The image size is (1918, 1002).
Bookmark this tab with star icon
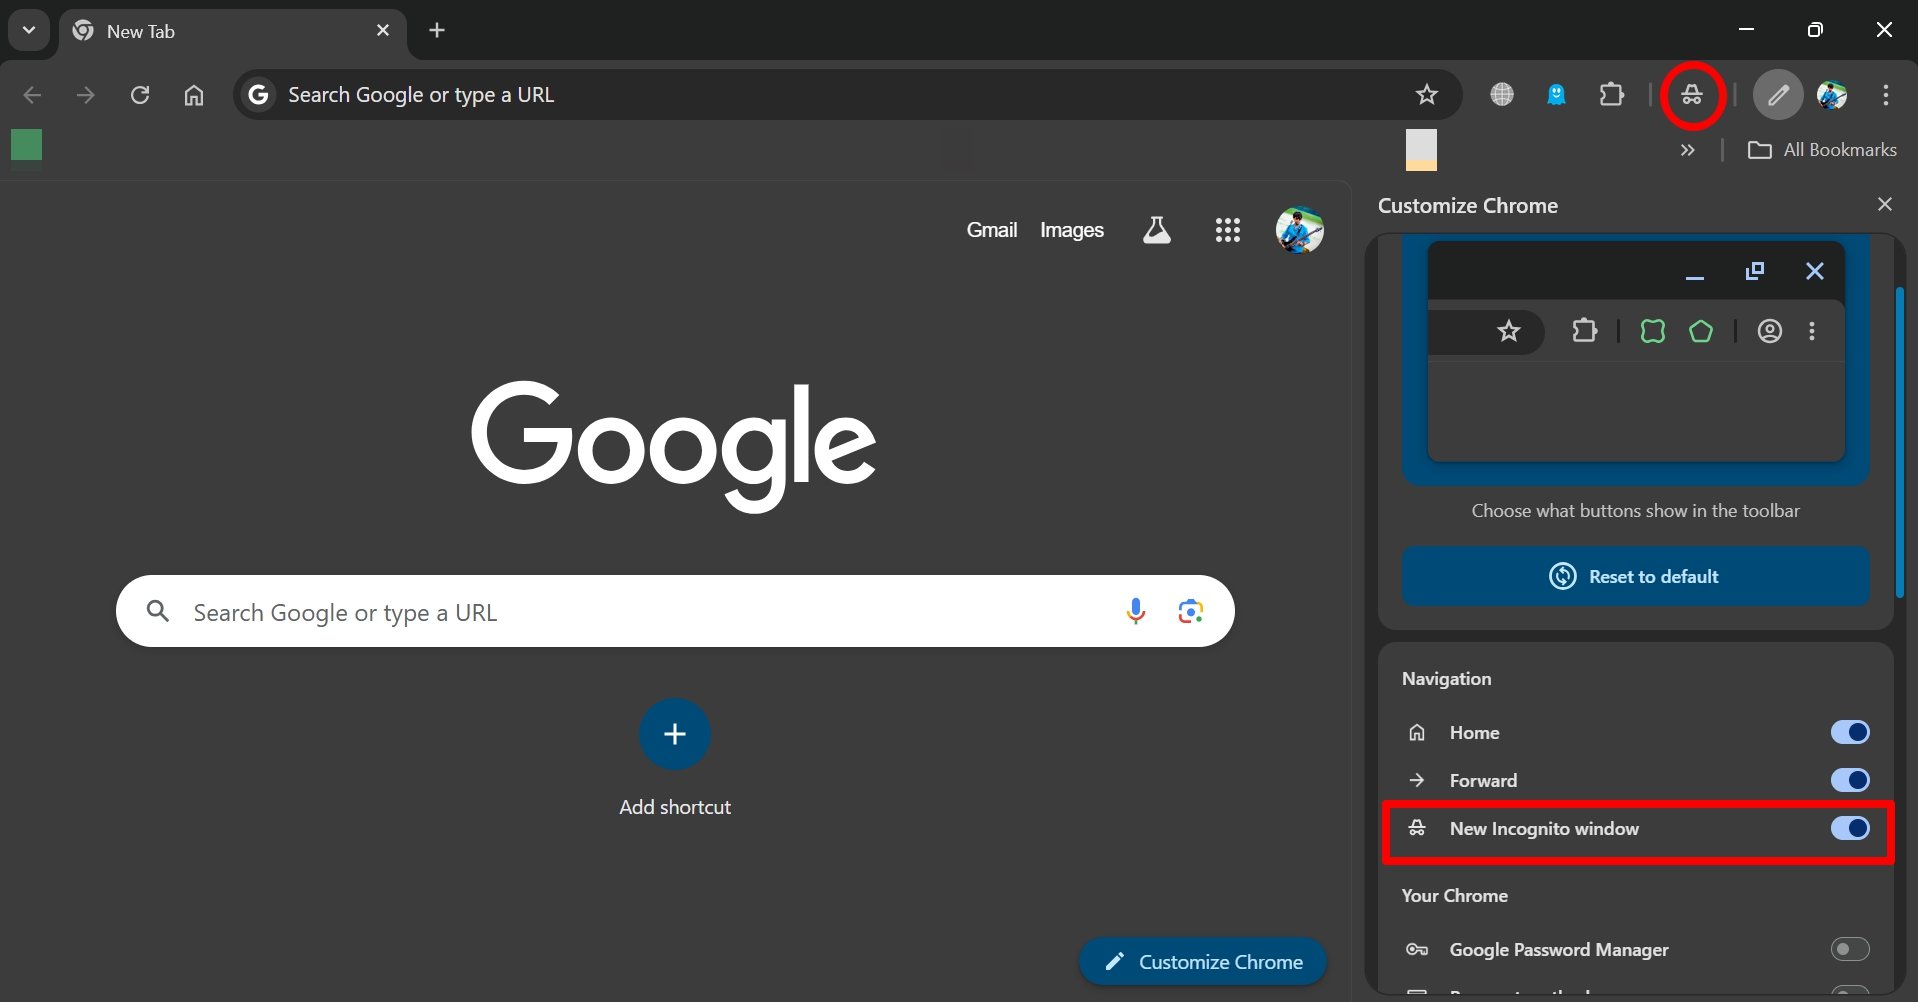1426,95
